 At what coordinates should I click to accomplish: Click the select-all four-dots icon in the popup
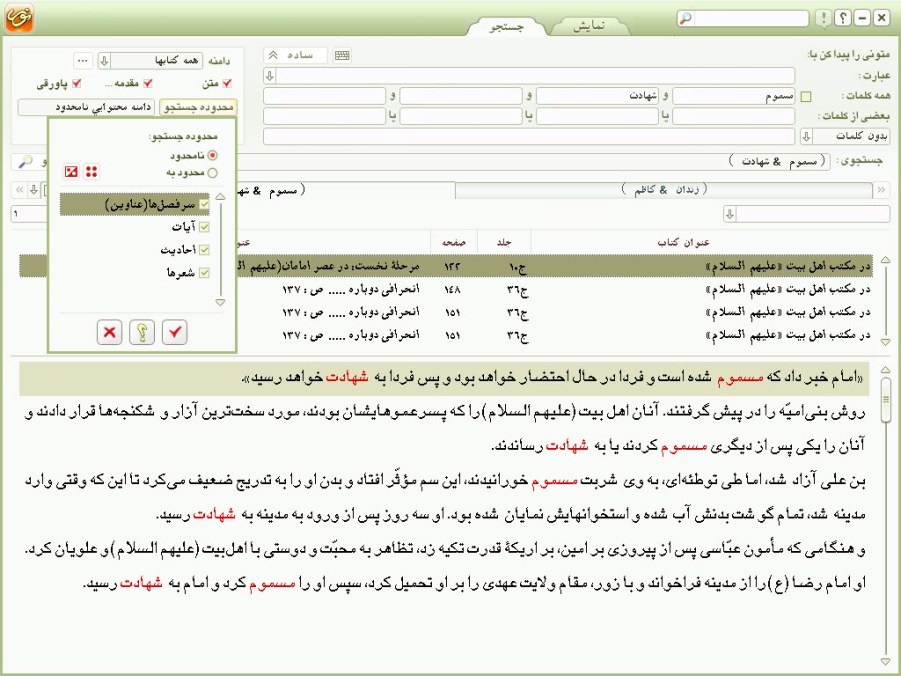tap(91, 171)
